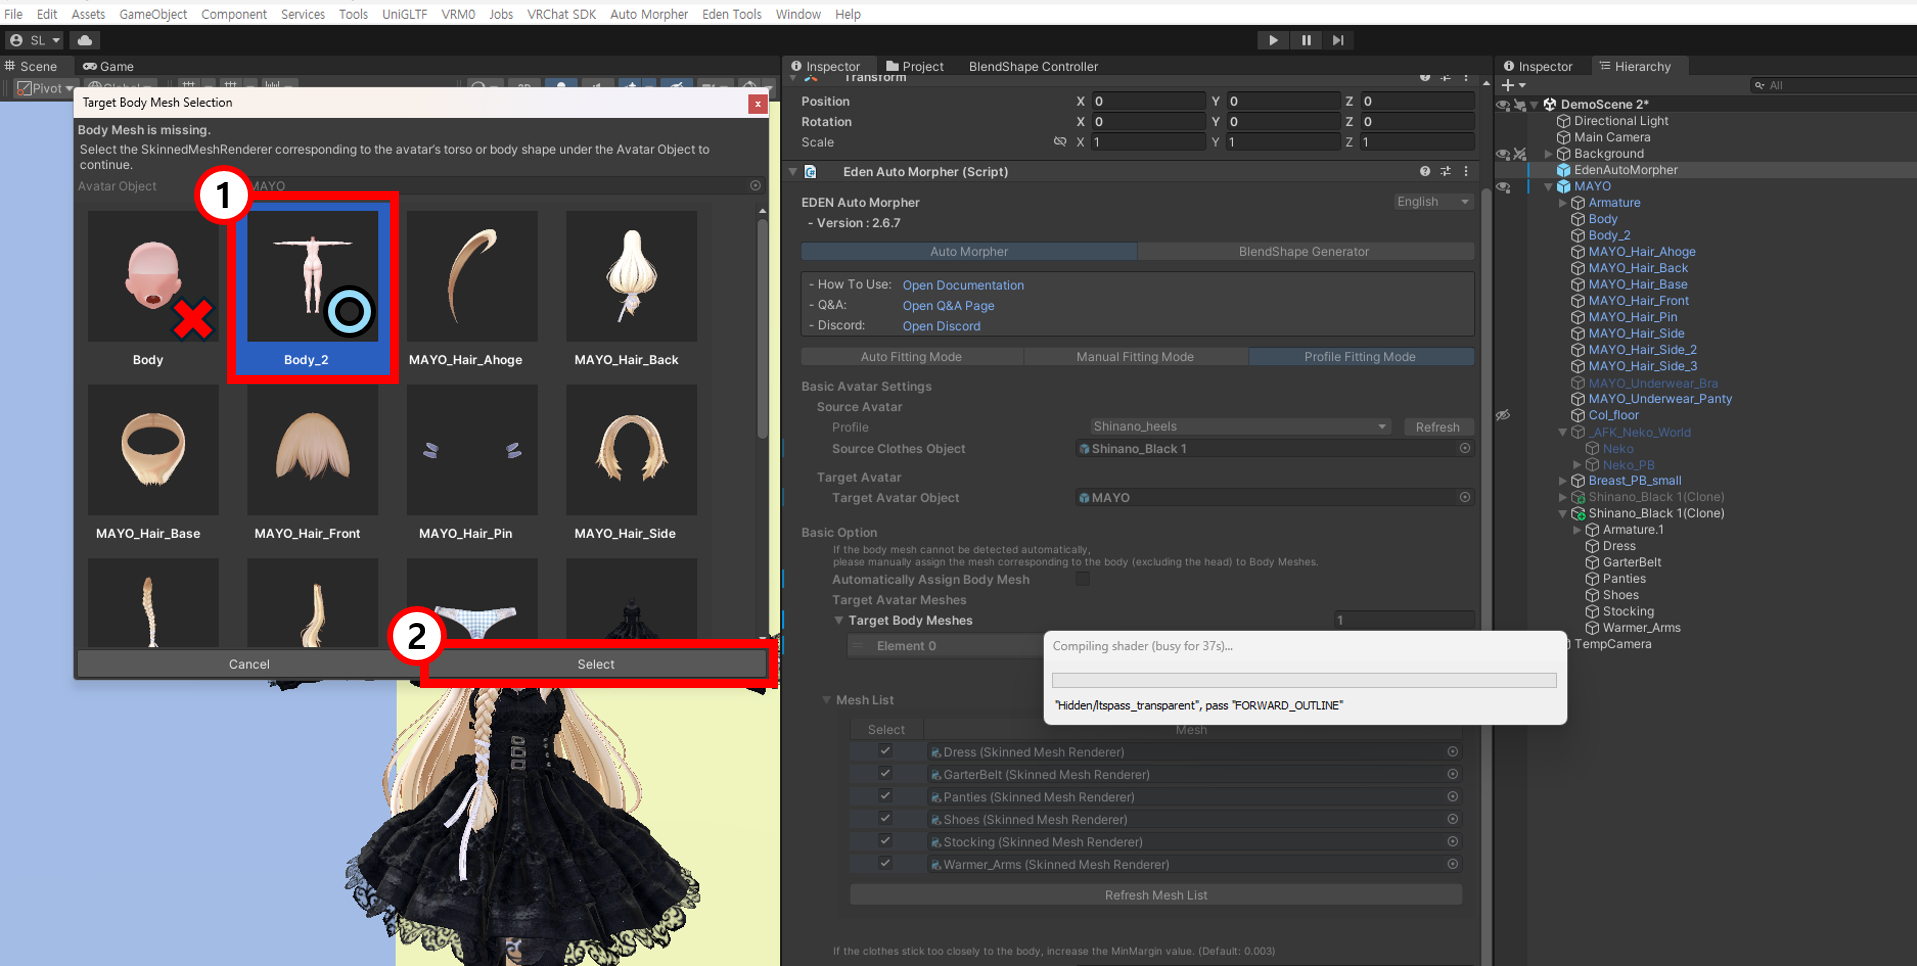Open the Shinano_heels Profile dropdown

pyautogui.click(x=1240, y=427)
